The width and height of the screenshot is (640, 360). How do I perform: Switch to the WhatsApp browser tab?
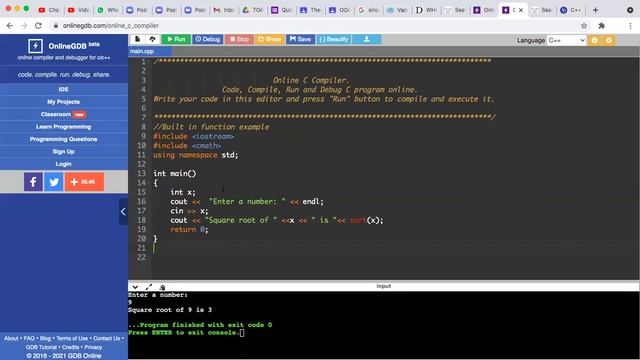coord(108,10)
